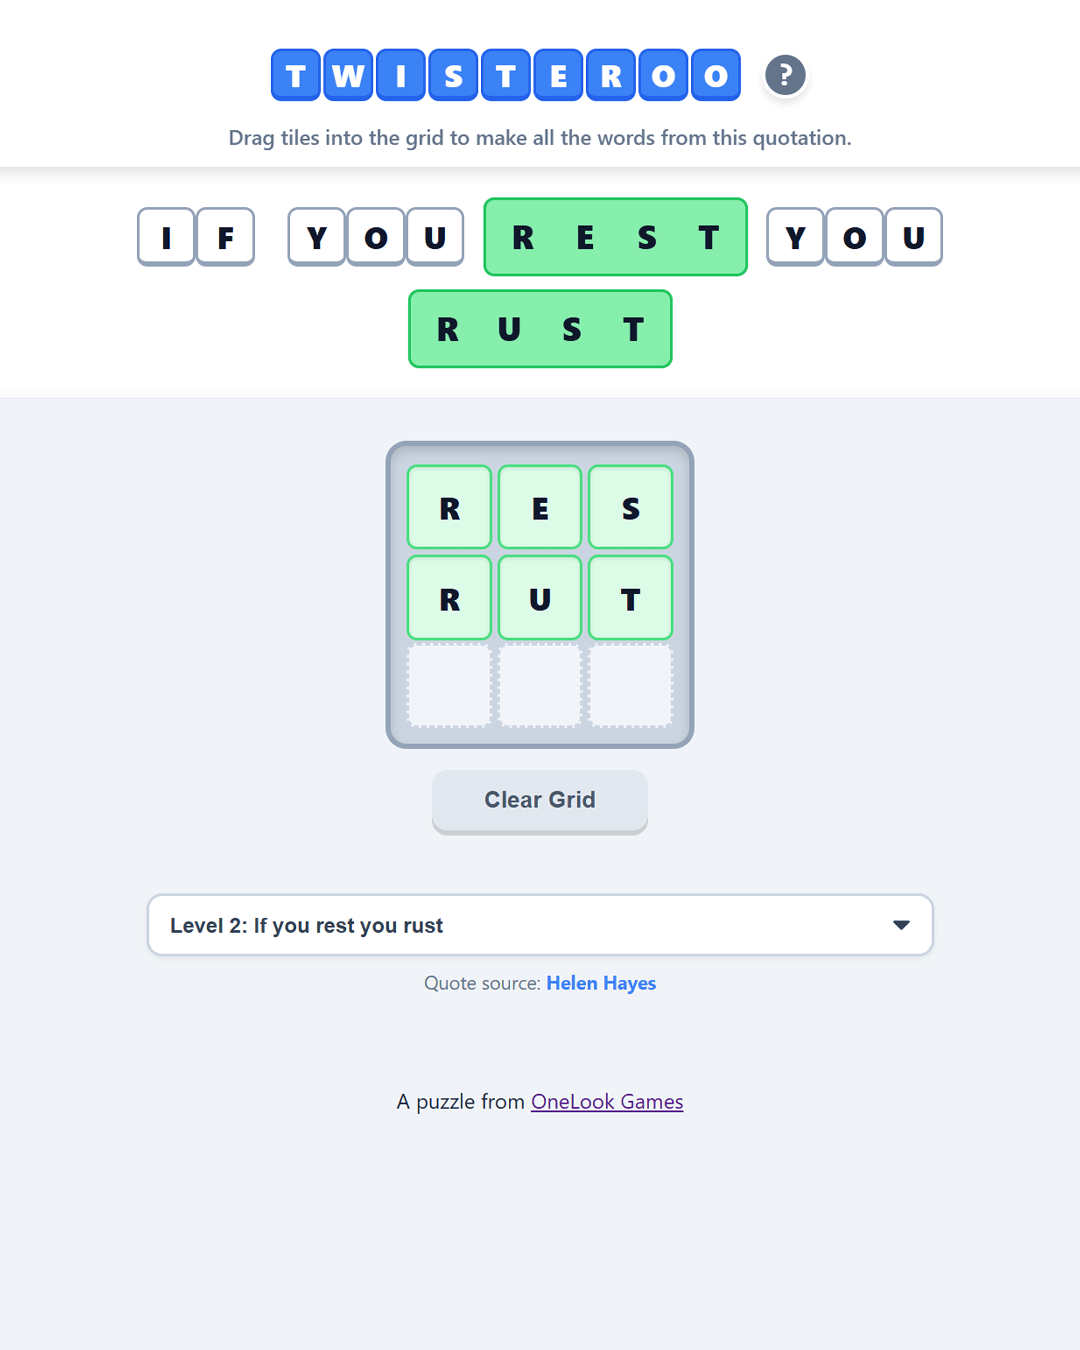Image resolution: width=1080 pixels, height=1350 pixels.
Task: Select the Y tile of the second YOU
Action: 796,237
